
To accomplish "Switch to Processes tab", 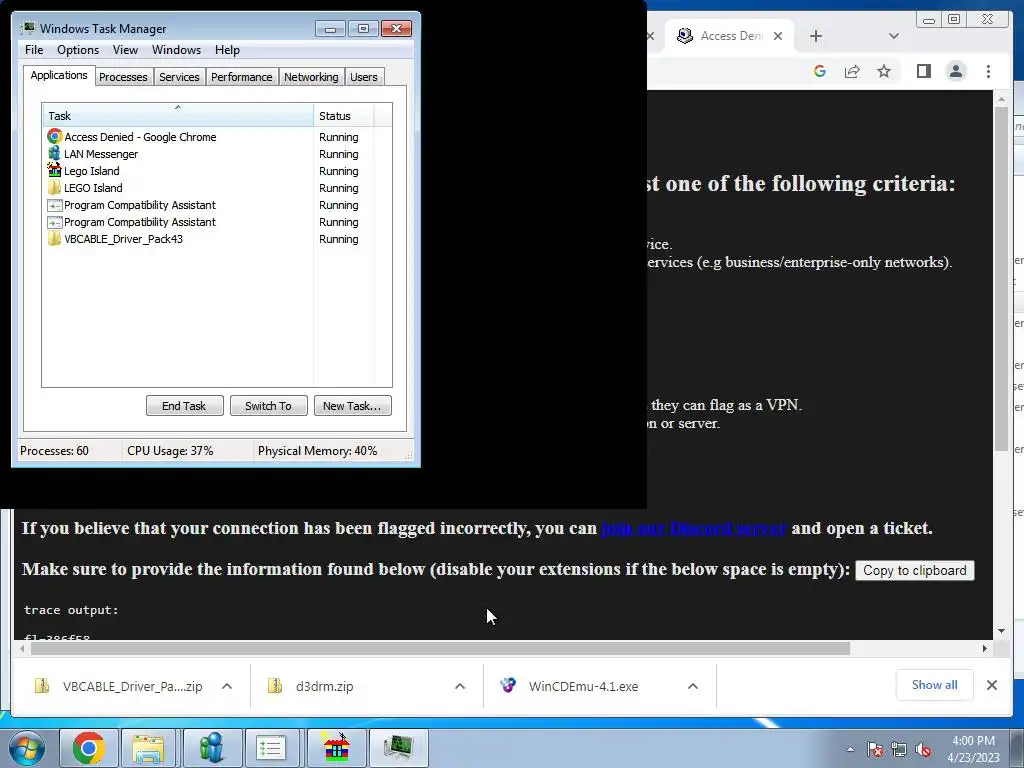I will point(123,77).
